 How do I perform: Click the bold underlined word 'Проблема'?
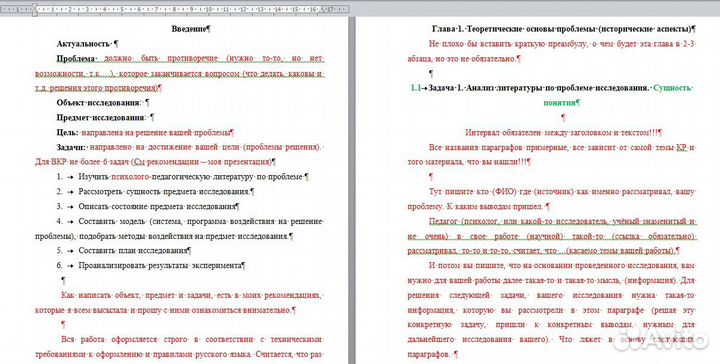click(76, 59)
